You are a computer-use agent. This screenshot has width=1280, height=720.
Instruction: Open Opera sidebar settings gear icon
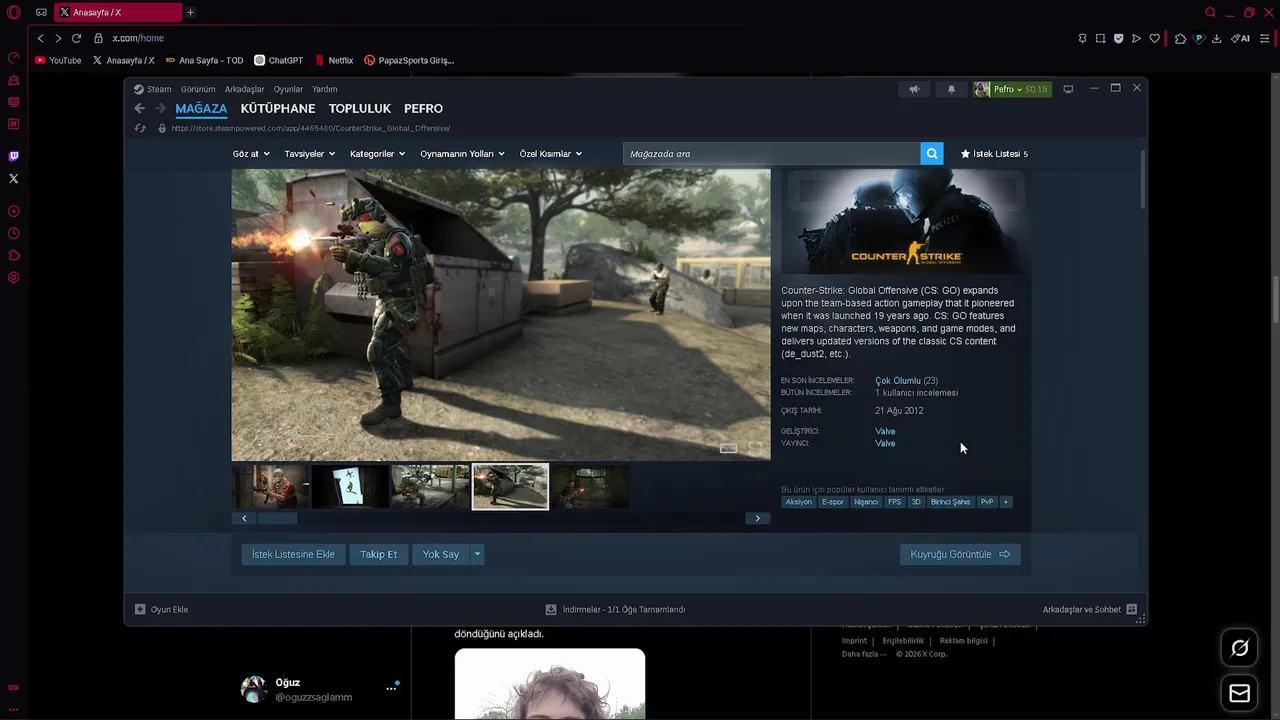click(x=14, y=278)
